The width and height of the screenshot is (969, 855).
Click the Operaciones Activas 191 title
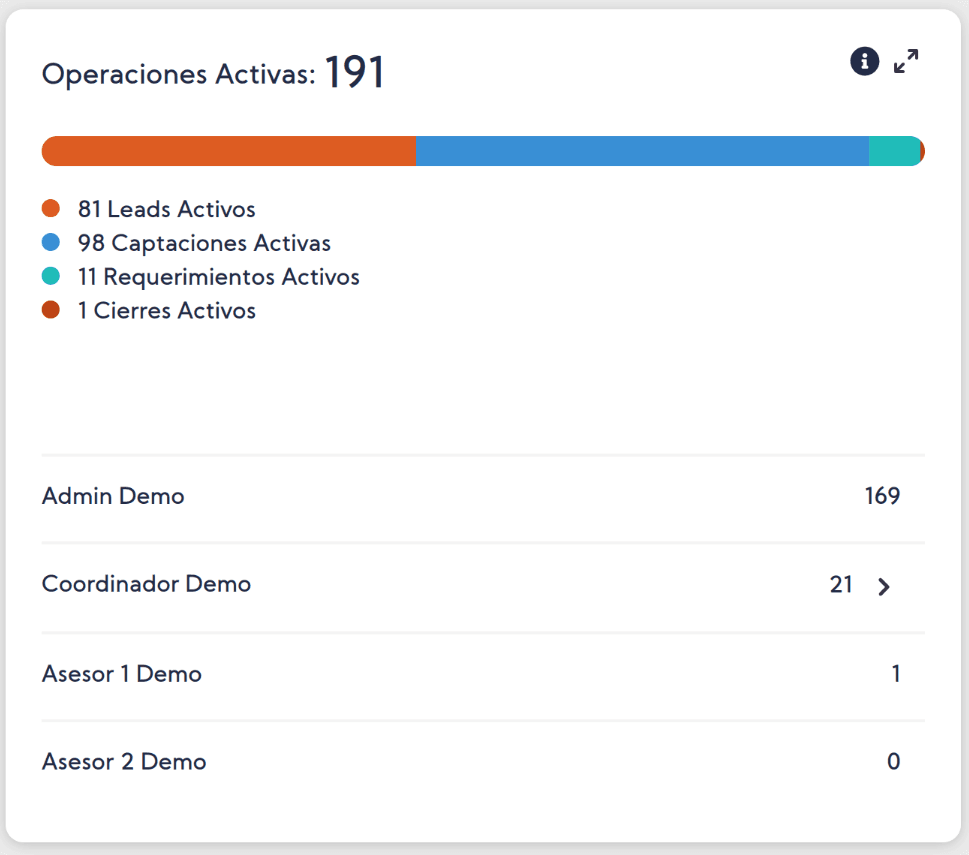[213, 74]
